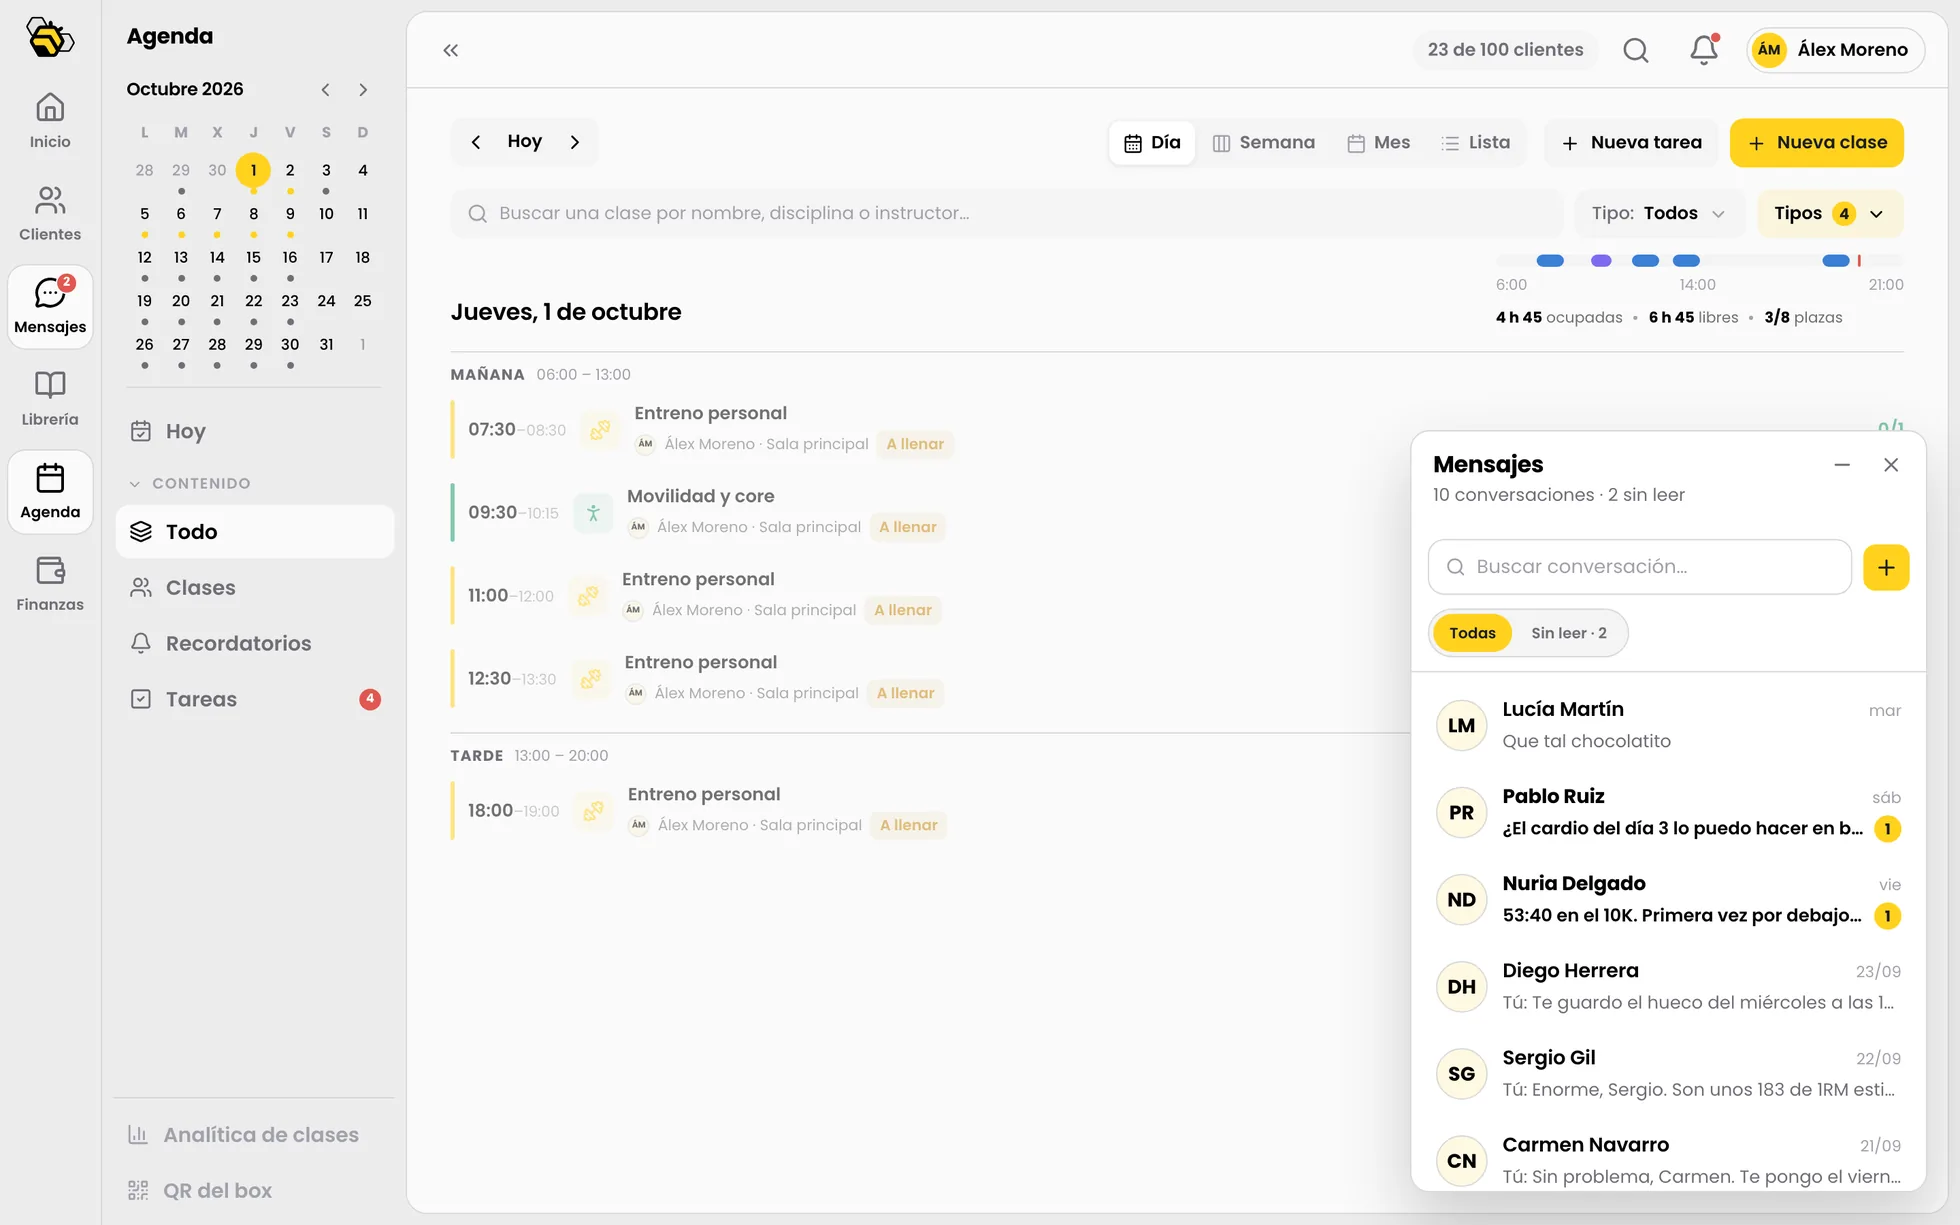Open QR del box
1960x1225 pixels.
[x=255, y=1190]
